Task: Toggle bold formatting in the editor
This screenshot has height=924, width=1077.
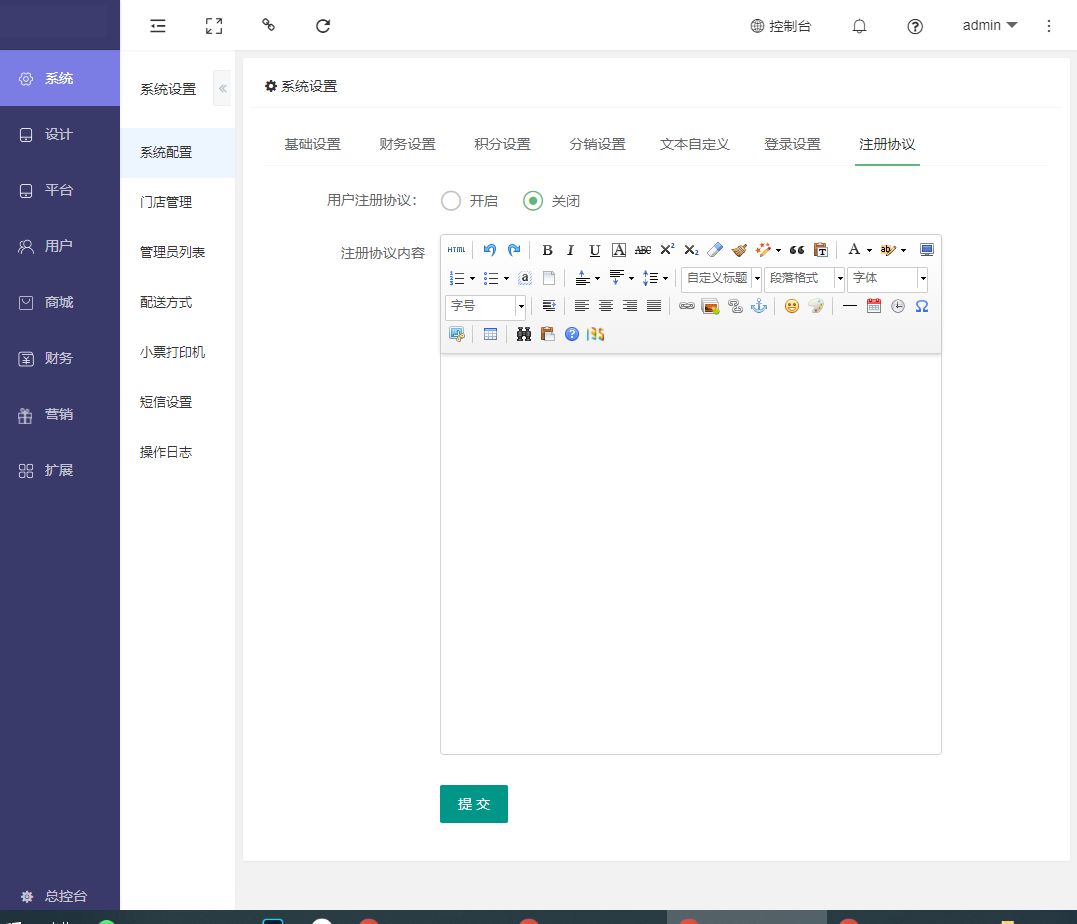Action: click(x=547, y=250)
